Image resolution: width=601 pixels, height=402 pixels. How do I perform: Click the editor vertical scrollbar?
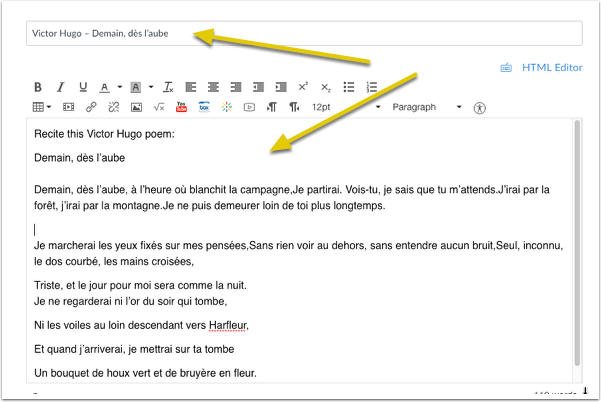coord(577,243)
